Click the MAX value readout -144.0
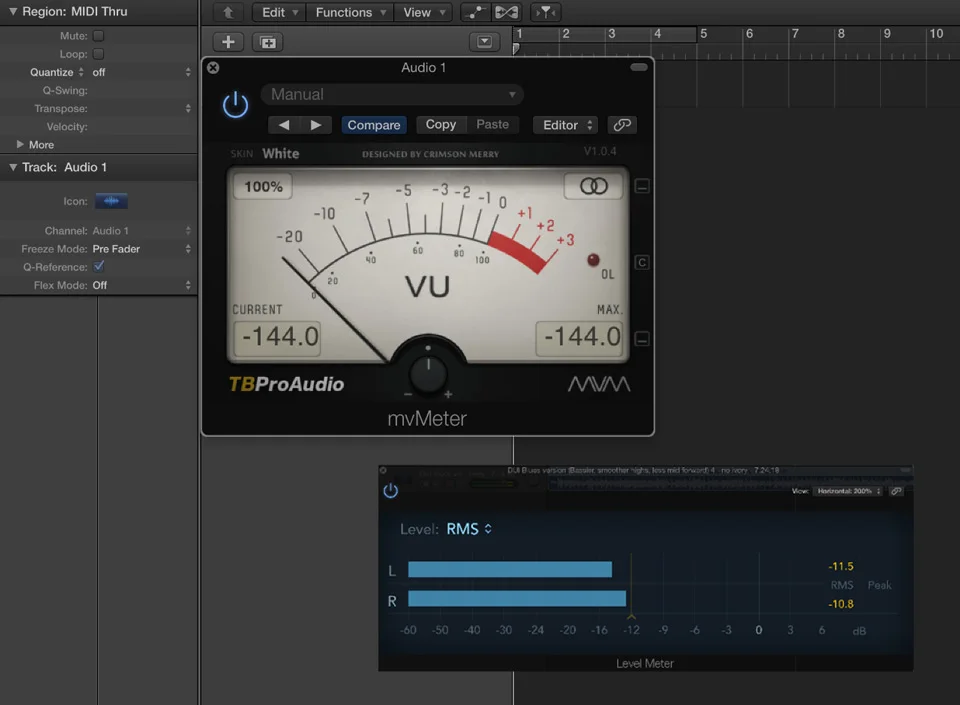 coord(580,337)
